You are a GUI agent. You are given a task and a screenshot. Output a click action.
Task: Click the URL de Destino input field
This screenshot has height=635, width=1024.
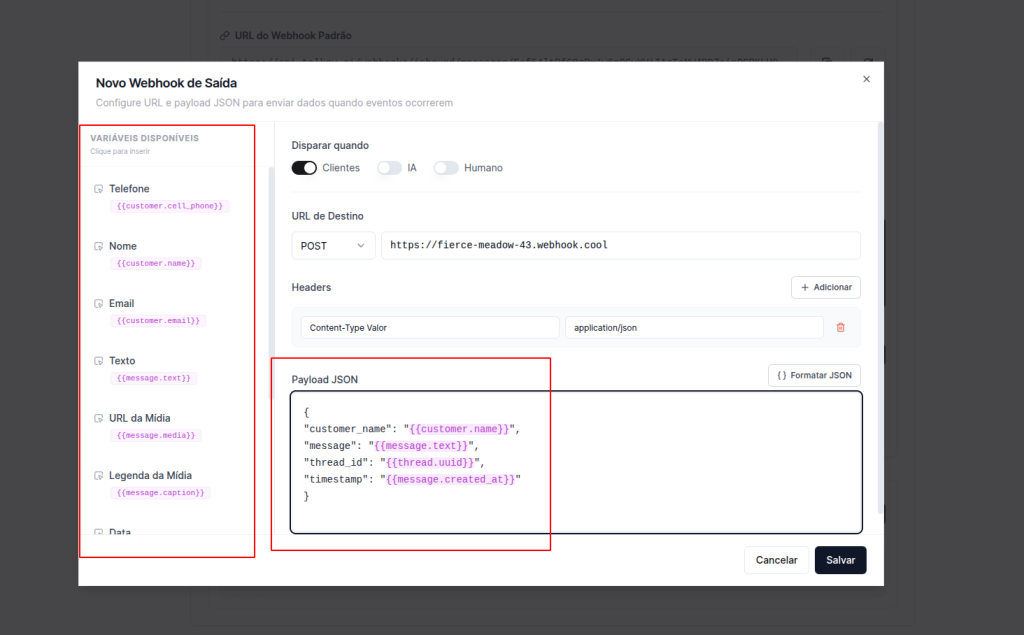pyautogui.click(x=620, y=246)
